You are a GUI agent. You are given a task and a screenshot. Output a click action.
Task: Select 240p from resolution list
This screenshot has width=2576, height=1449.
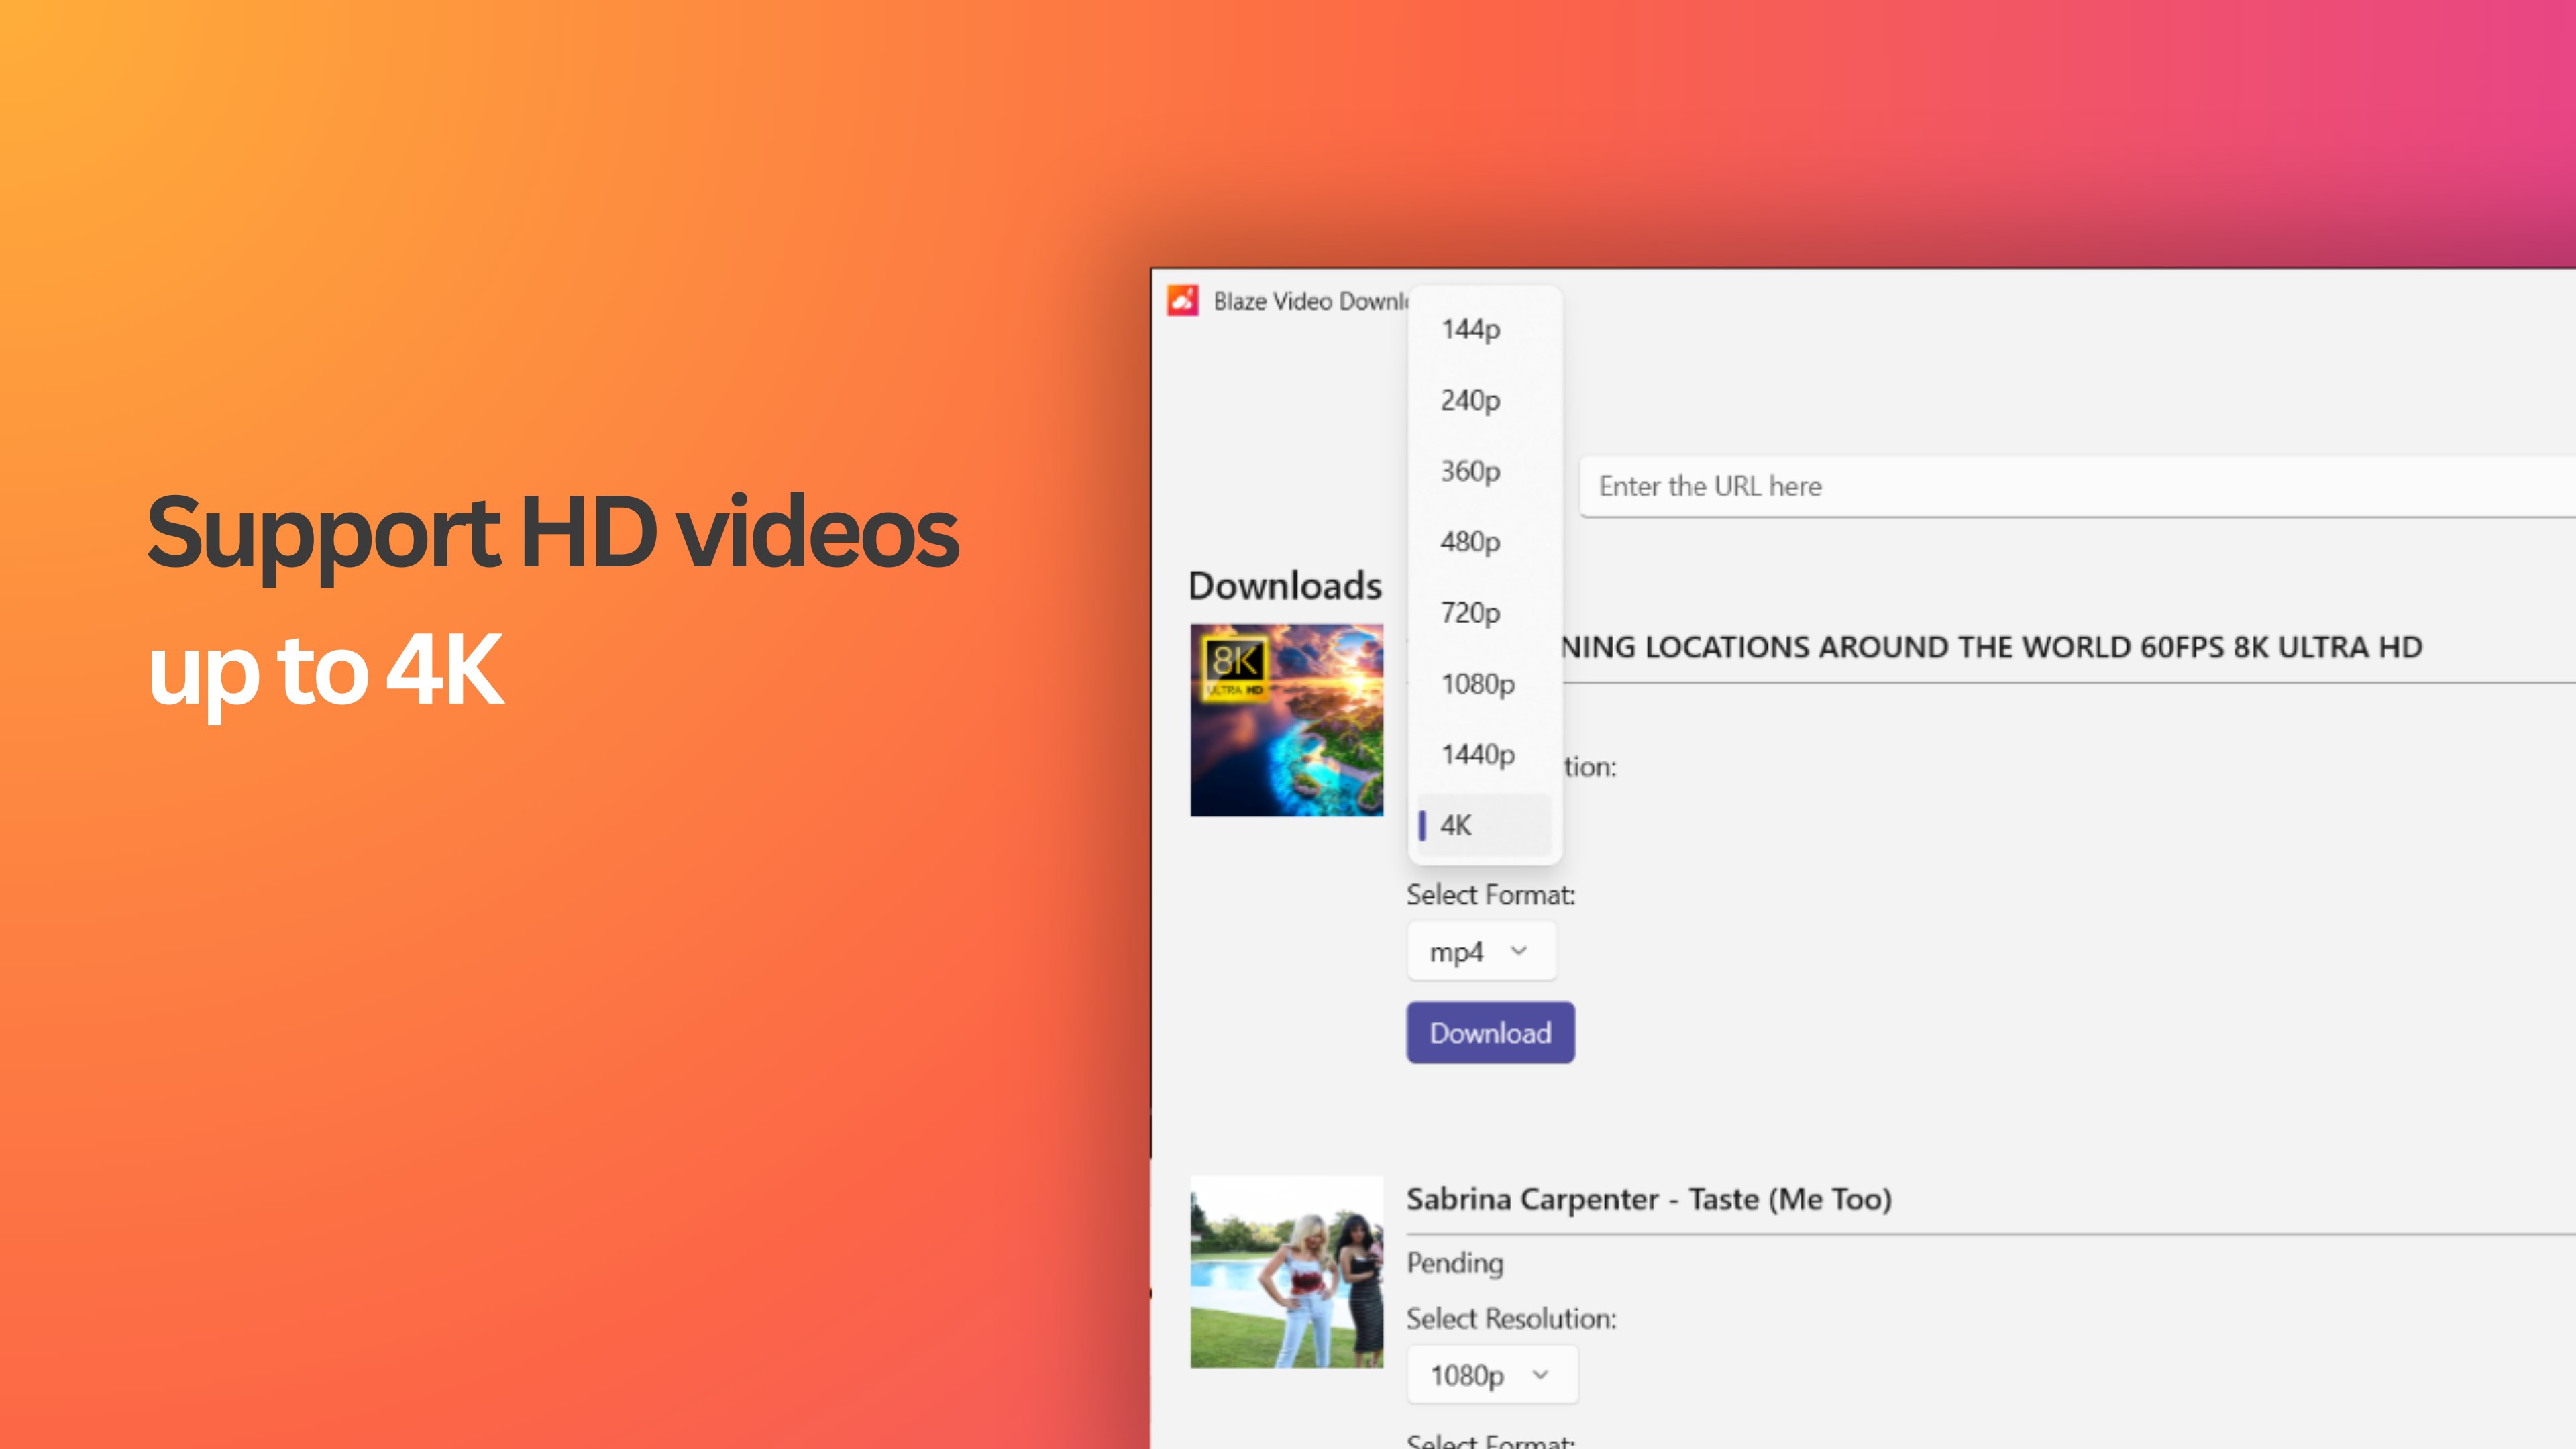[x=1470, y=400]
